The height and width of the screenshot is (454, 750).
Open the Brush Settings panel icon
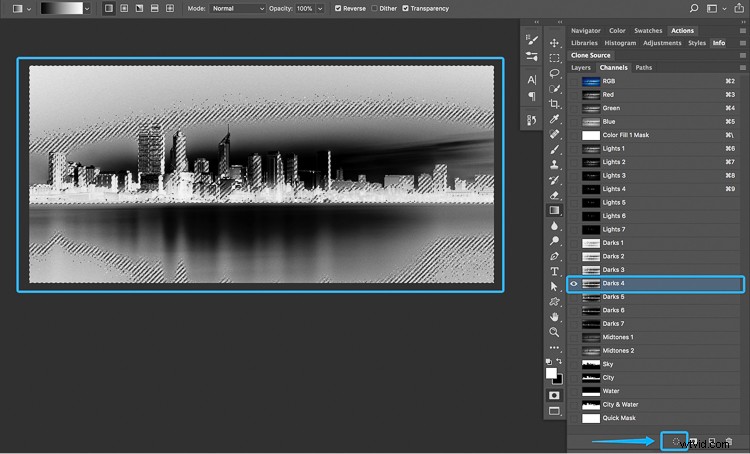(531, 40)
